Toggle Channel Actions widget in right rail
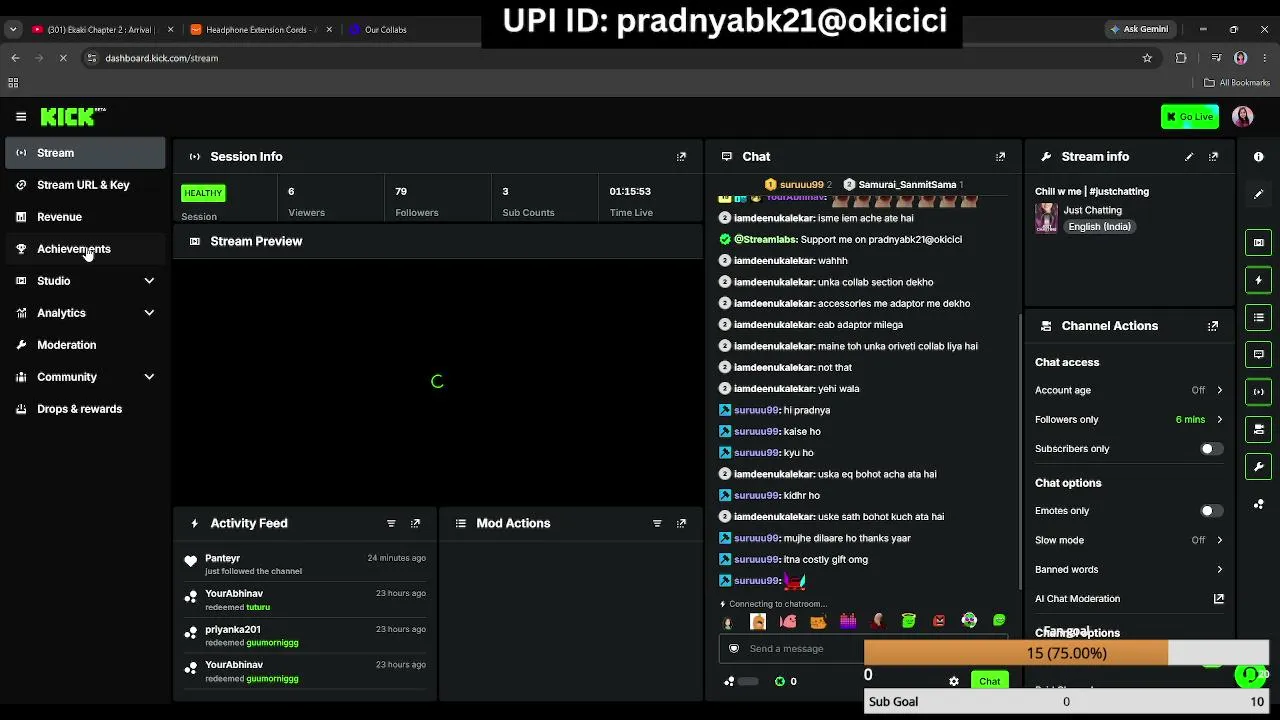The image size is (1280, 720). click(1259, 429)
